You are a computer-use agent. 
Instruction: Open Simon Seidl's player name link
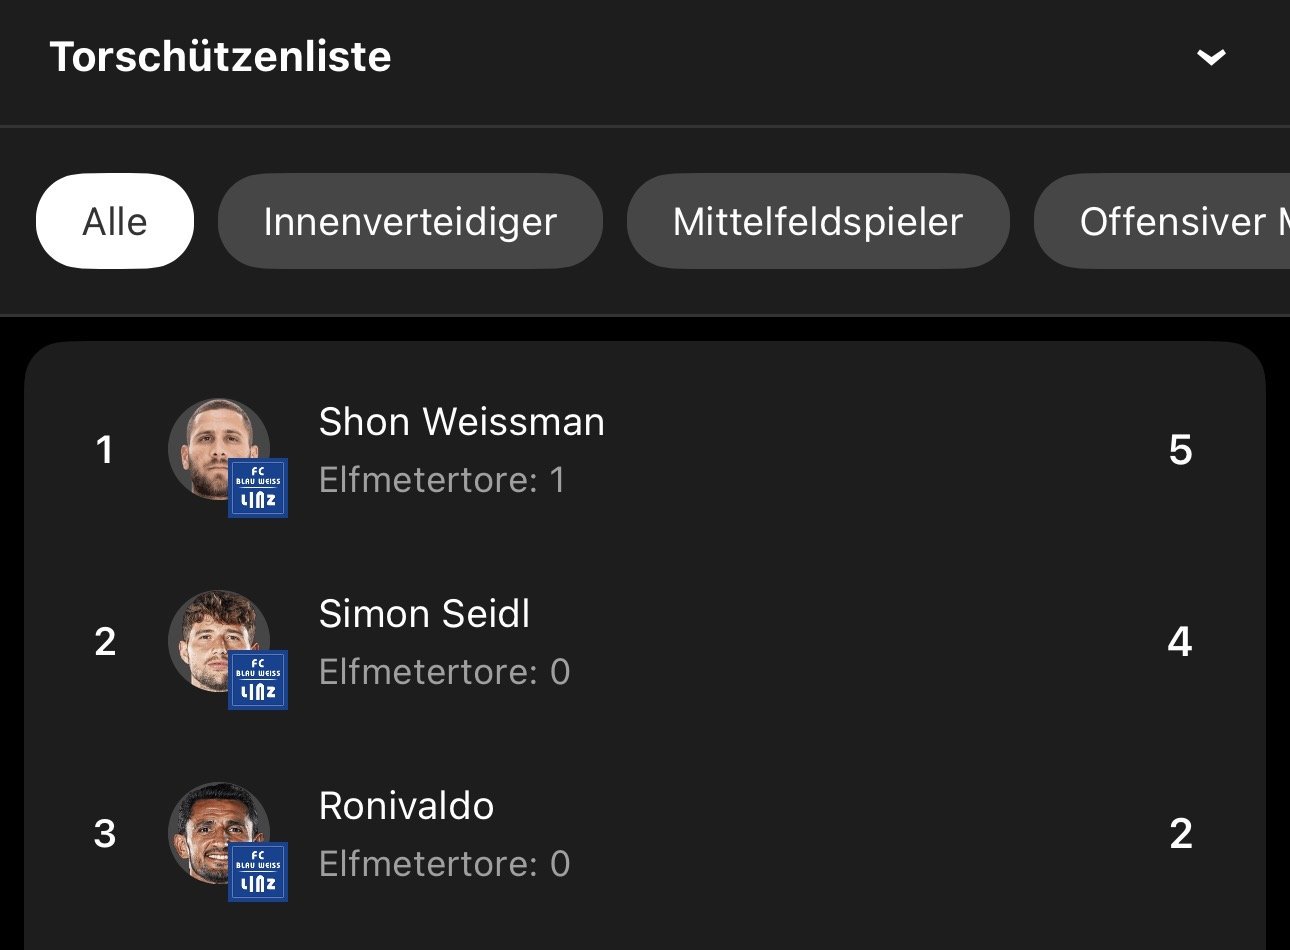tap(424, 614)
